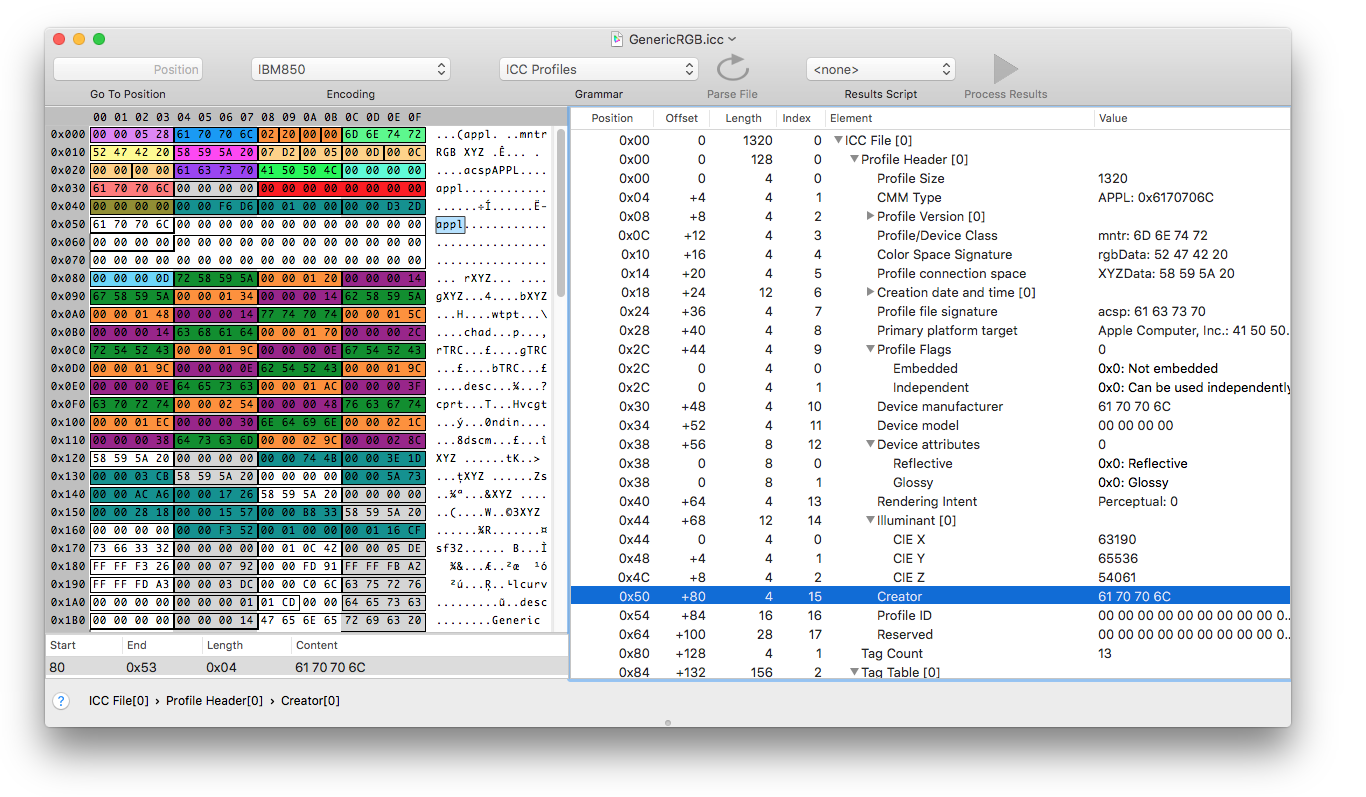
Task: Click Profile Header[0] in the breadcrumb path
Action: click(x=215, y=701)
